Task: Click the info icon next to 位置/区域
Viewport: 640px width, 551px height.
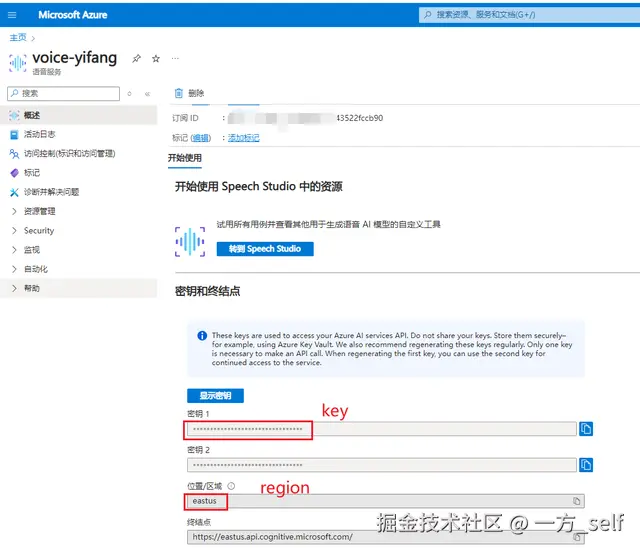Action: [231, 486]
